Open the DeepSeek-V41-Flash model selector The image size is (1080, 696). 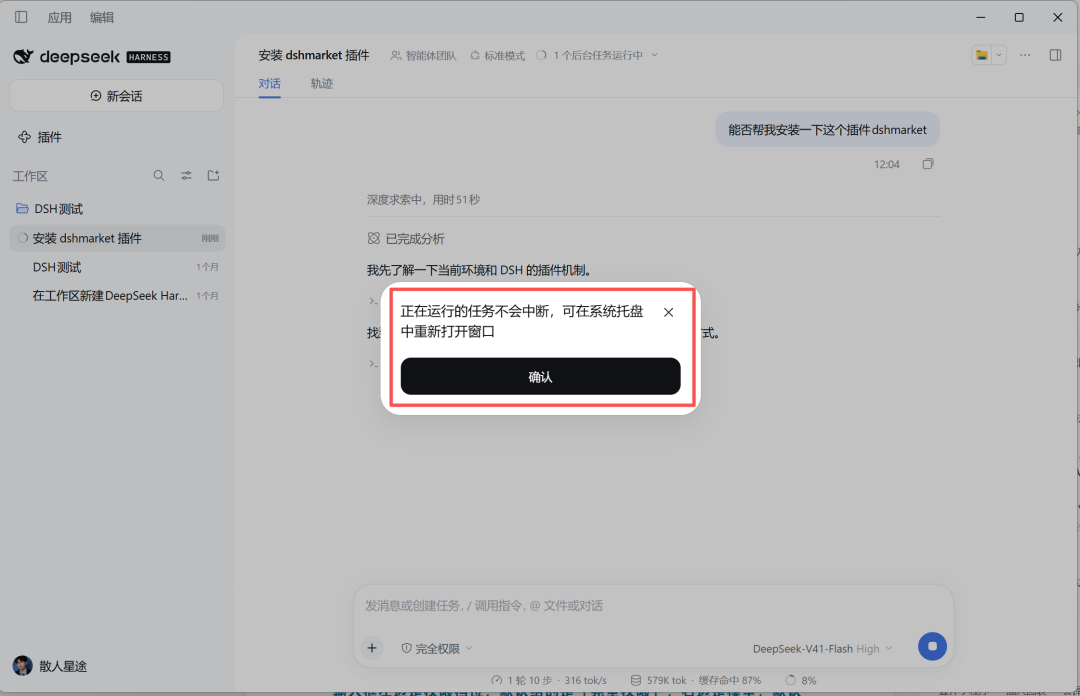tap(823, 648)
